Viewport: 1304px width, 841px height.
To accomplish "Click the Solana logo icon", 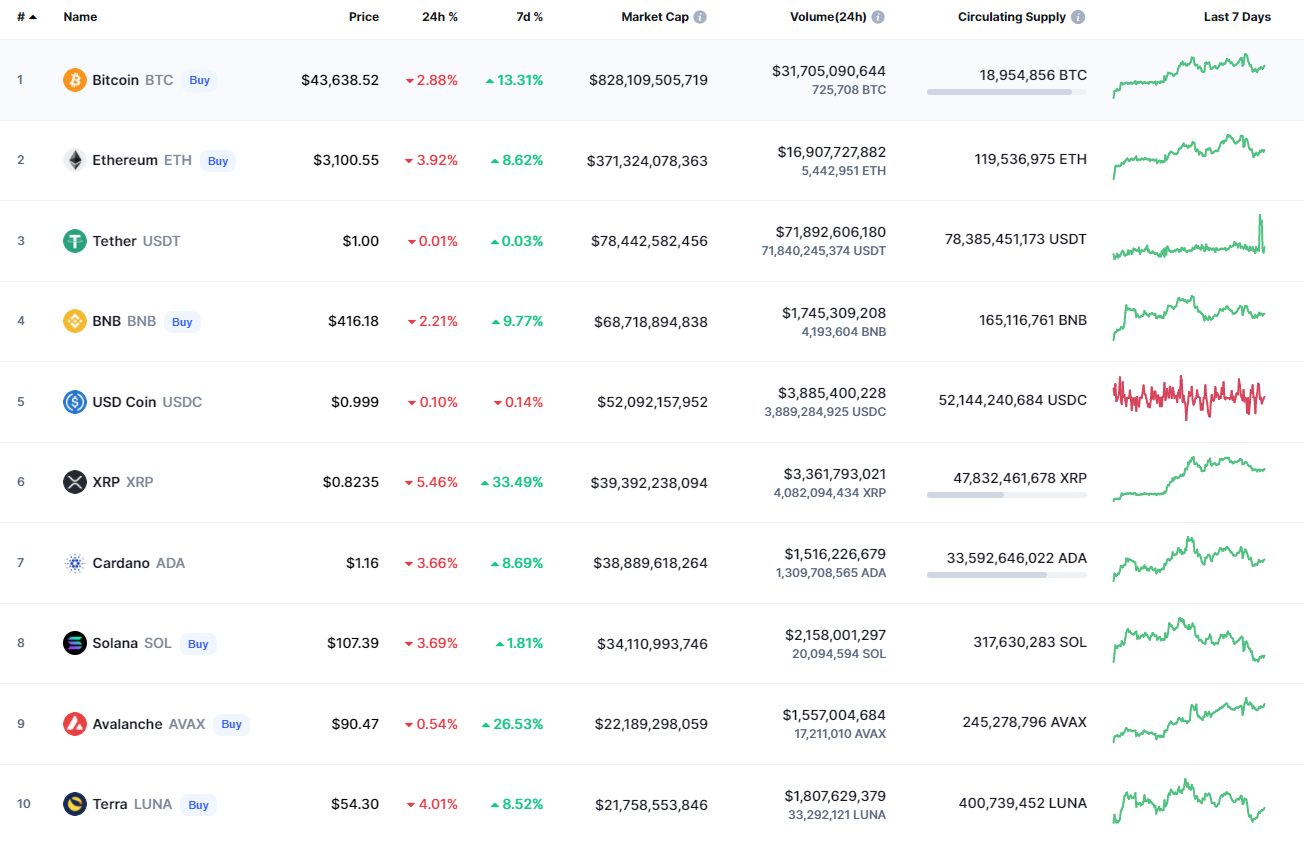I will [75, 643].
